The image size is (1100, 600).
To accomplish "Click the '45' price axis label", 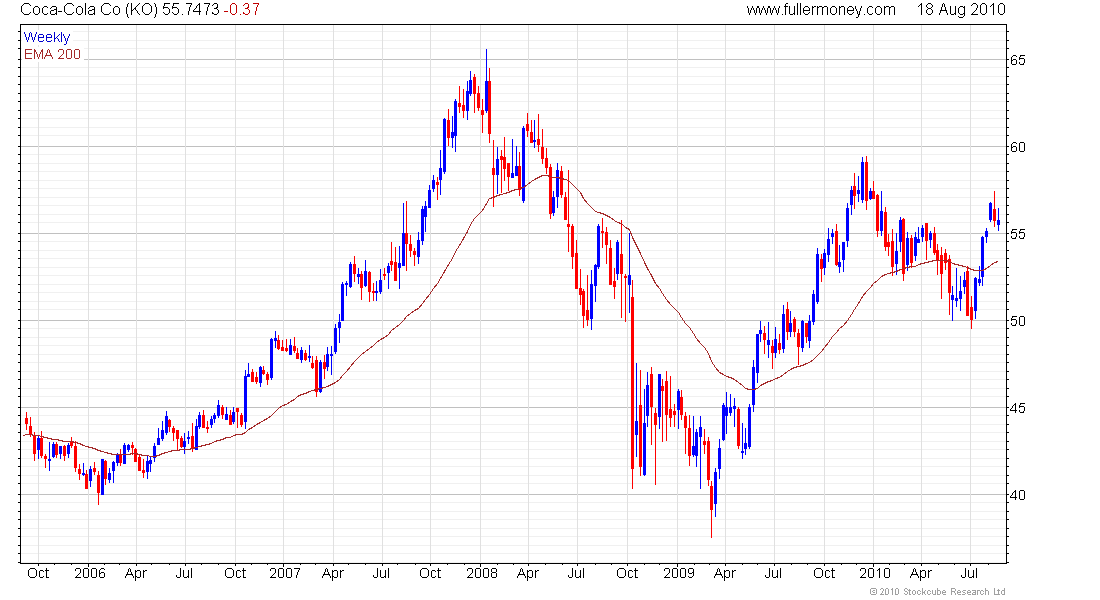I will [1017, 408].
